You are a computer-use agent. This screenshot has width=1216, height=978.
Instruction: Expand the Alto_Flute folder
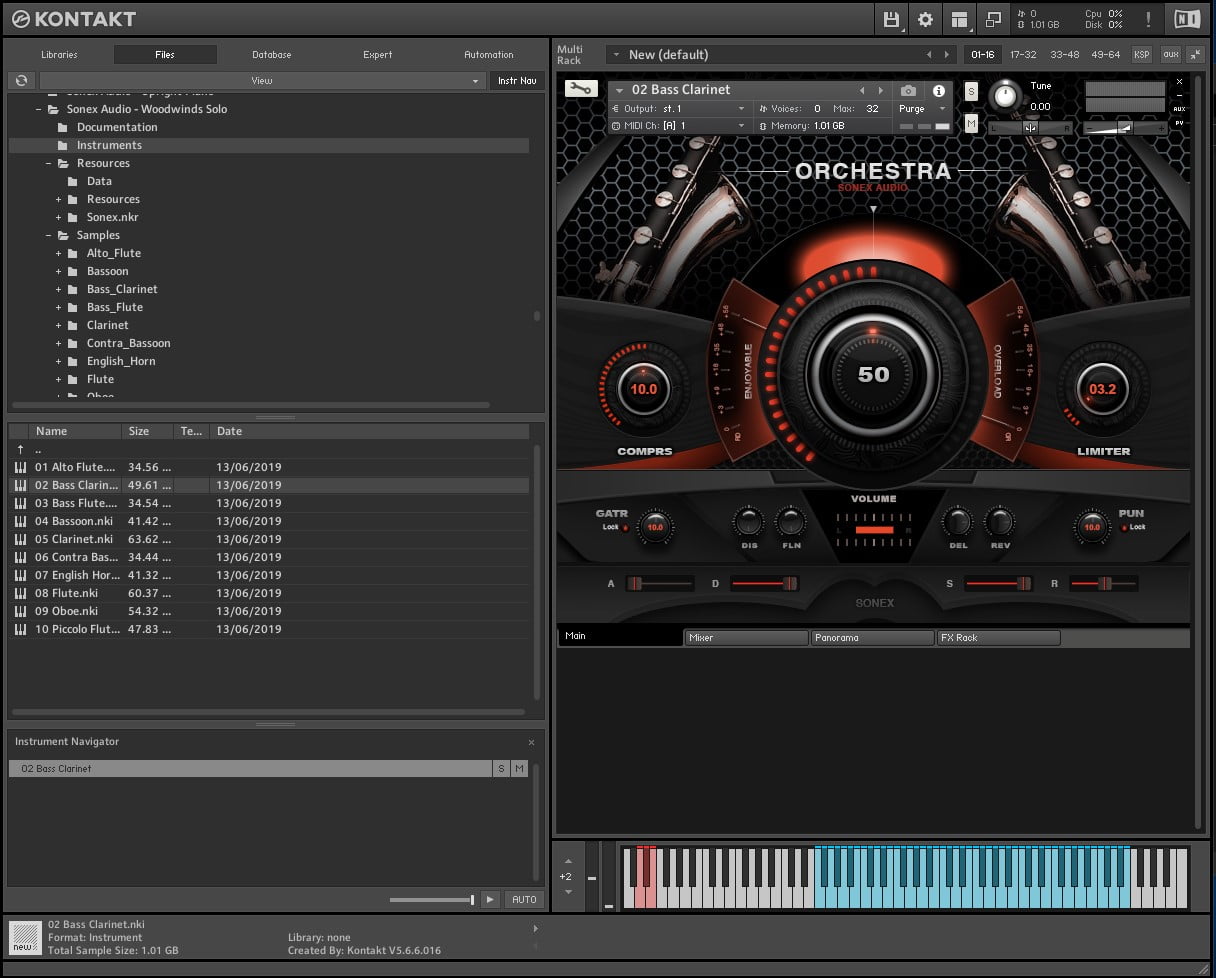(59, 254)
